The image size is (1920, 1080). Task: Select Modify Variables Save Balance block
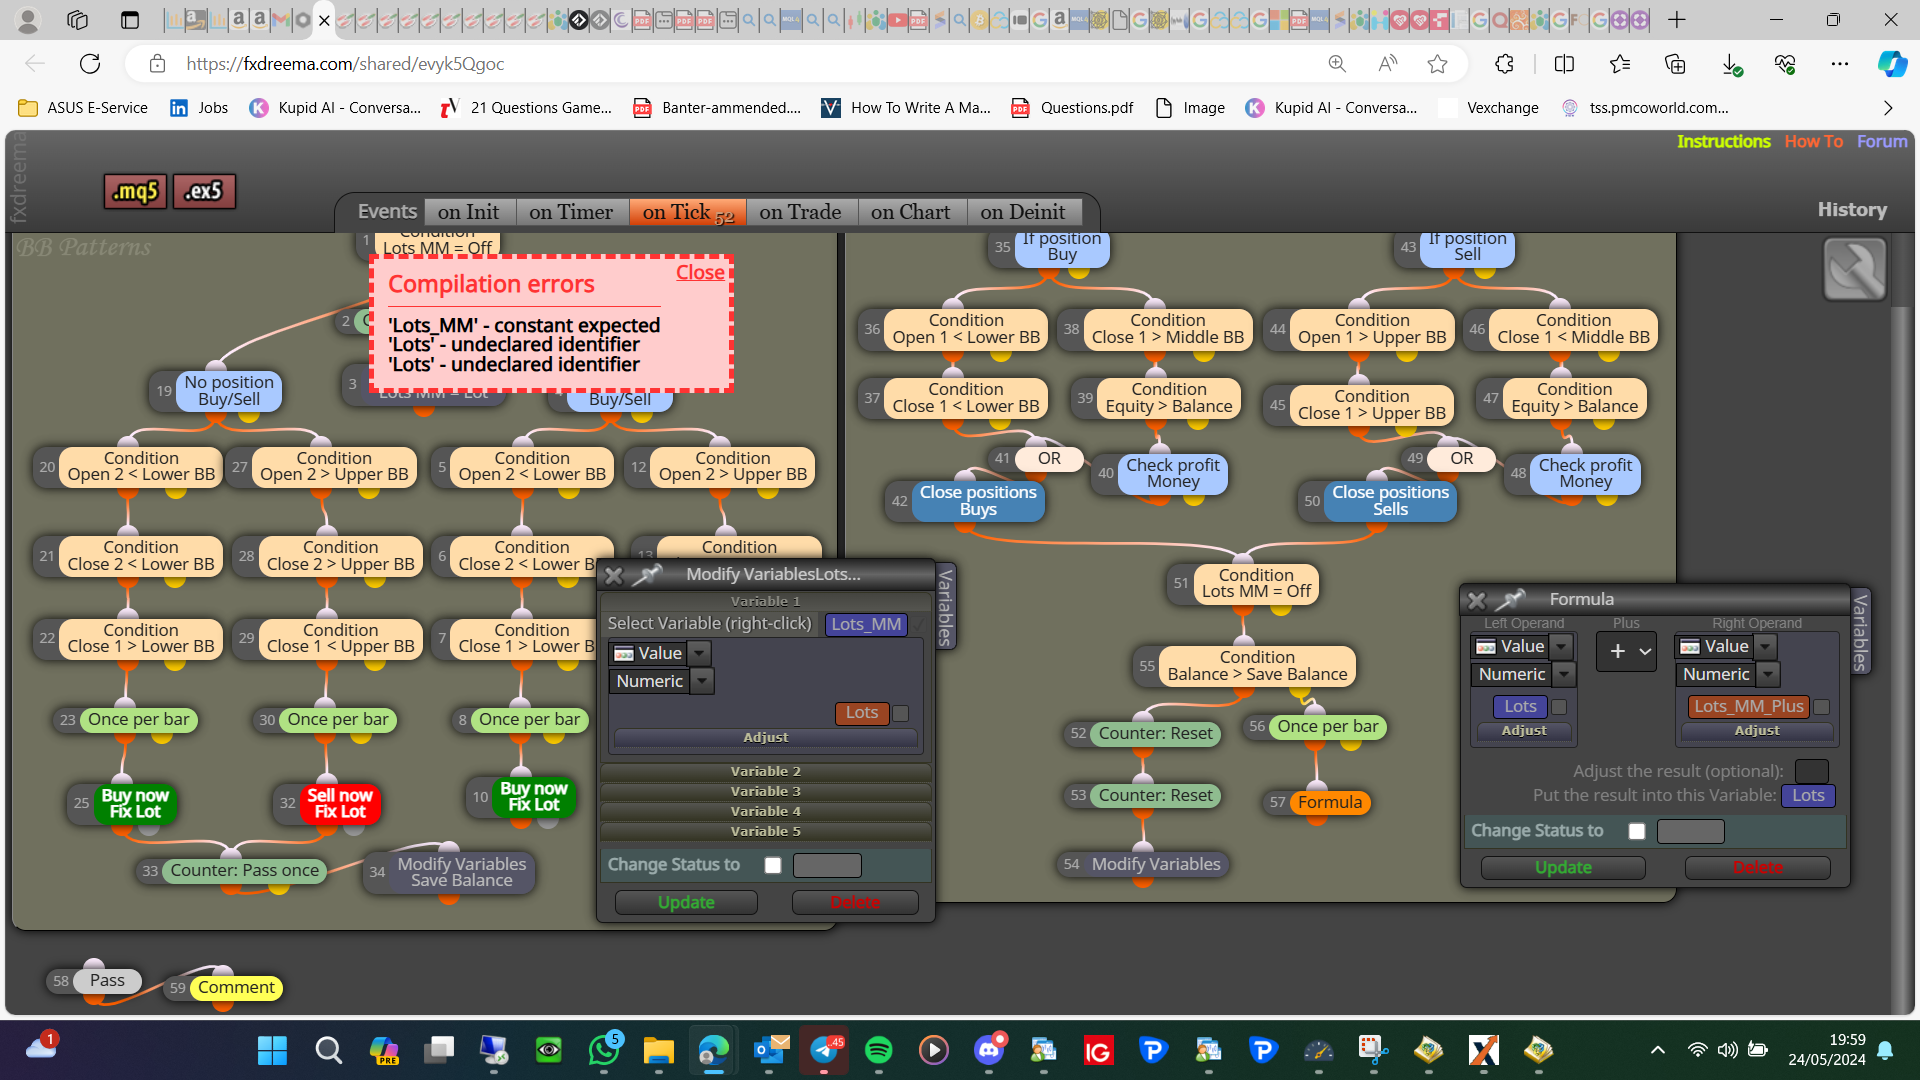coord(461,872)
